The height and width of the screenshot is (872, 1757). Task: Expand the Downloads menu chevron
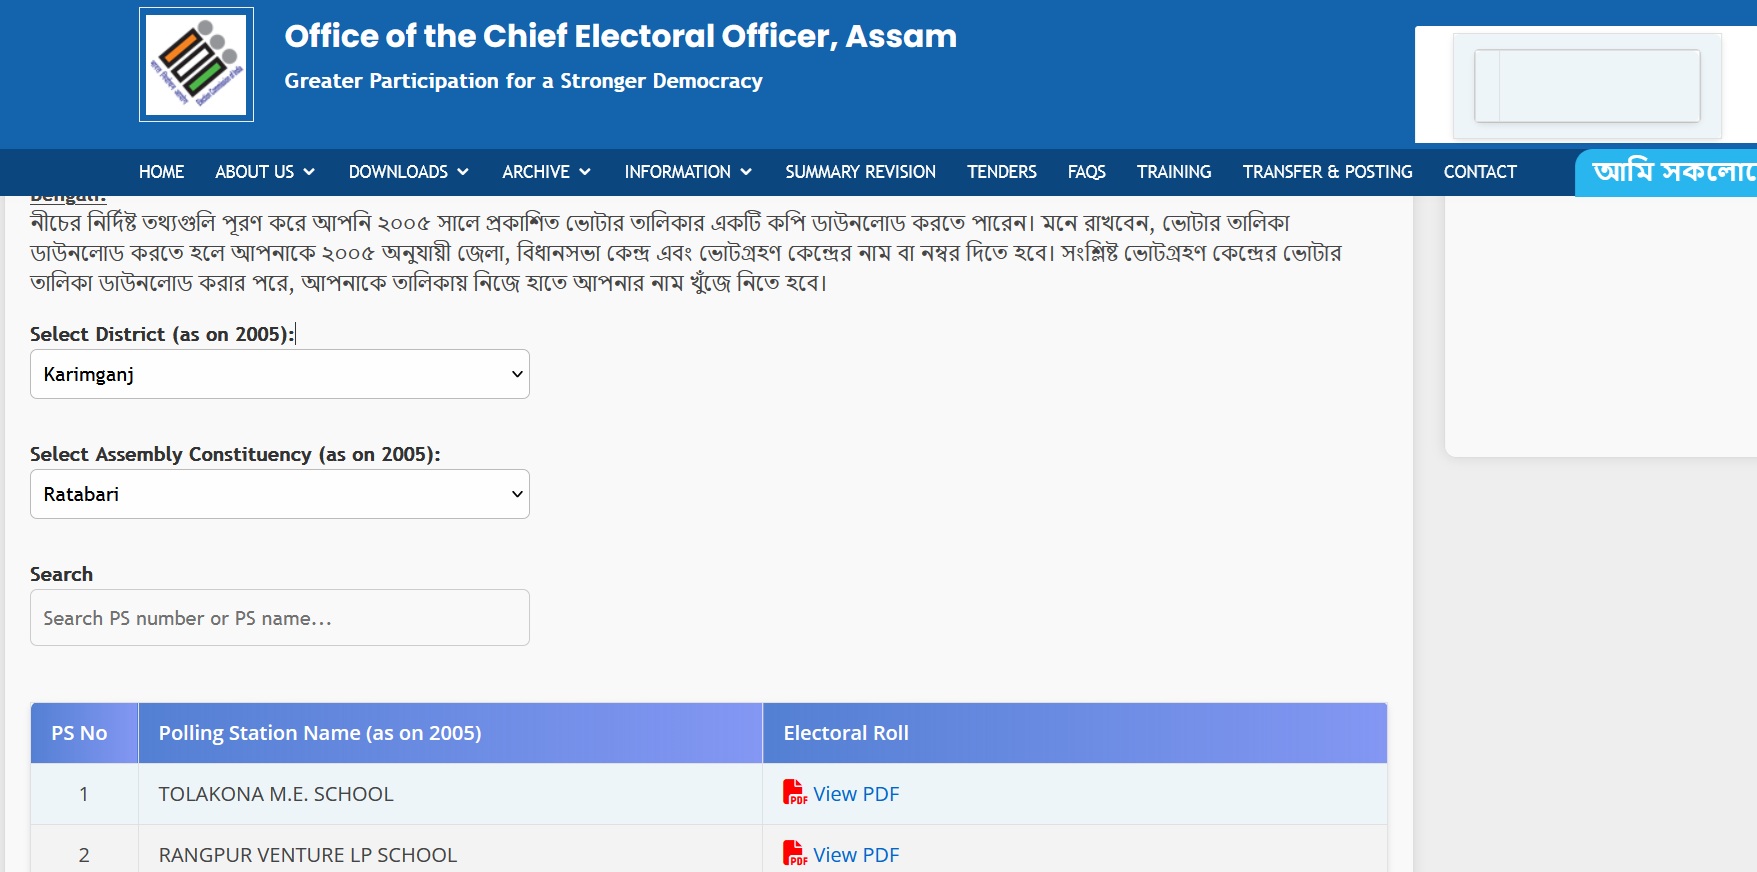click(x=463, y=172)
